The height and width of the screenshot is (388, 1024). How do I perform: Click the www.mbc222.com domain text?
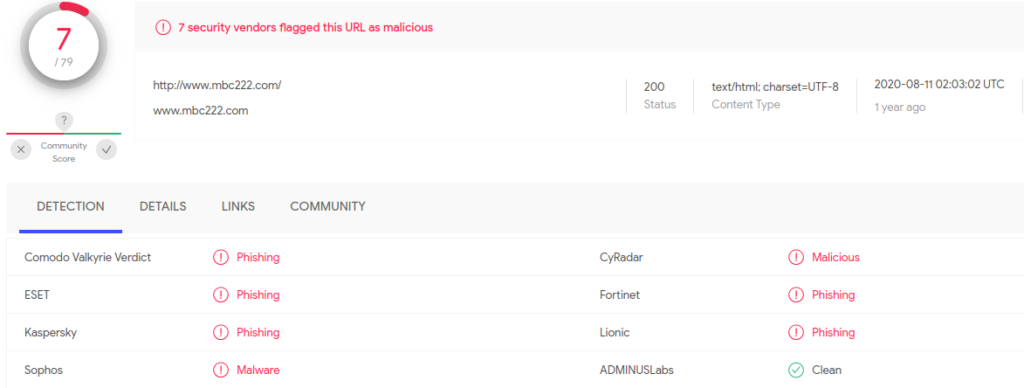(200, 111)
